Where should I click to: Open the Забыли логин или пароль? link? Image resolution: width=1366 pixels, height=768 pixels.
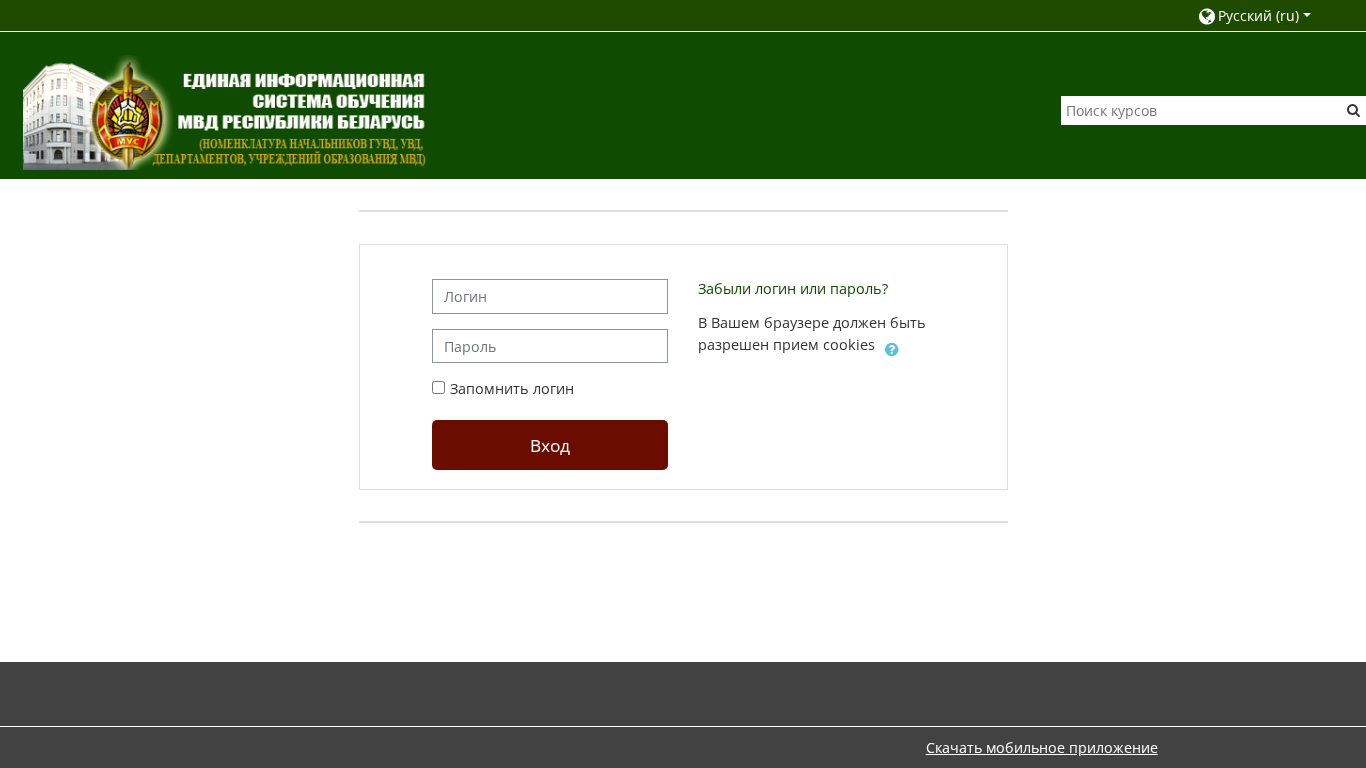coord(793,289)
